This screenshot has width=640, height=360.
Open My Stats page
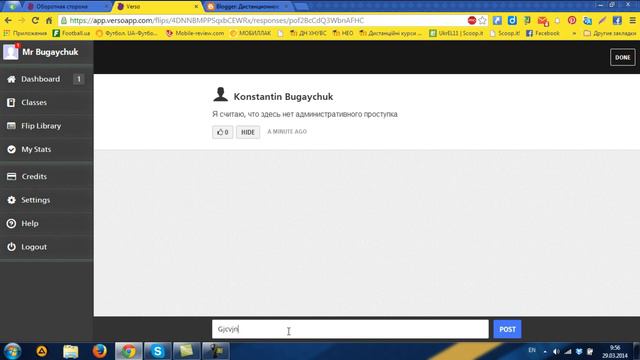[x=46, y=149]
